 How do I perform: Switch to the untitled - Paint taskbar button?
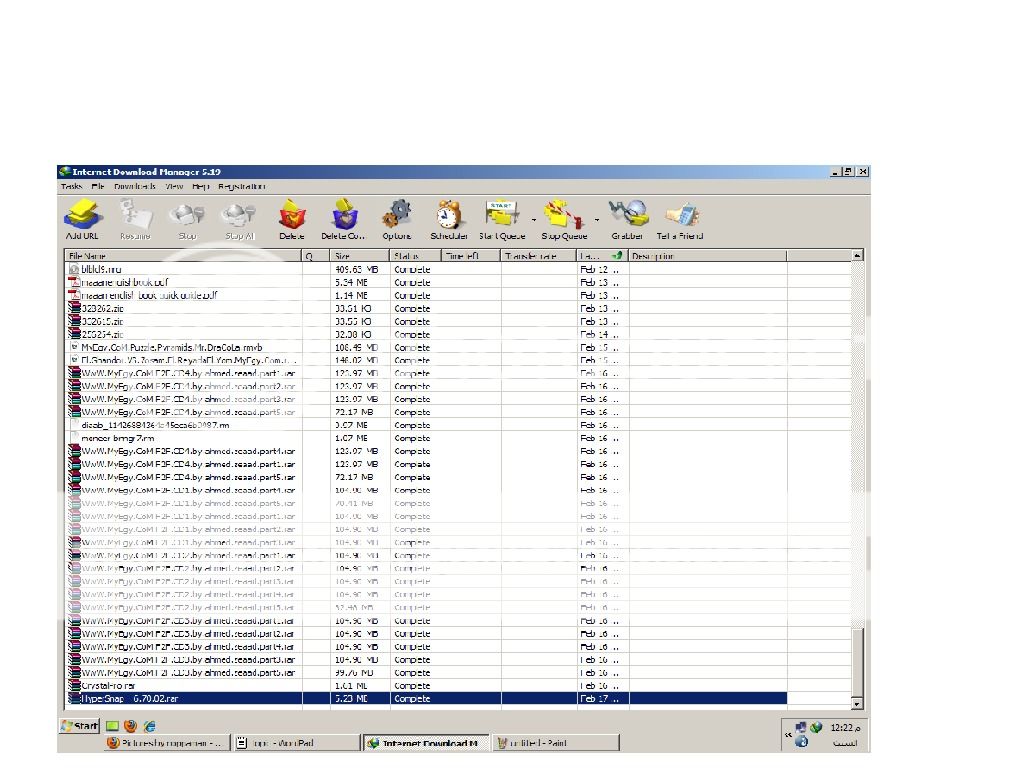tap(556, 743)
